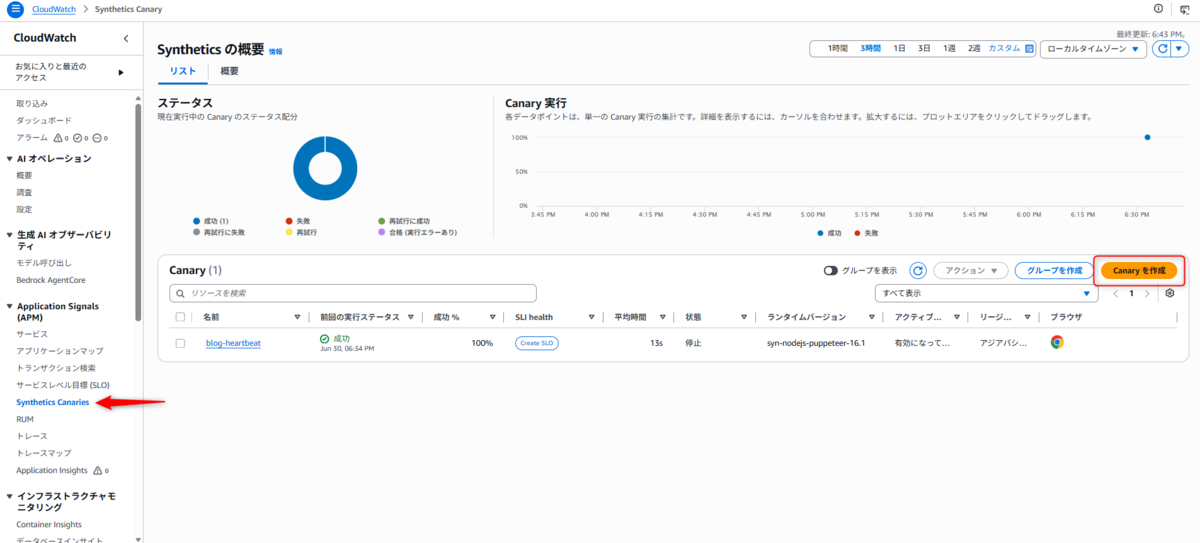Select the 1日 time range
The width and height of the screenshot is (1200, 543).
(900, 48)
